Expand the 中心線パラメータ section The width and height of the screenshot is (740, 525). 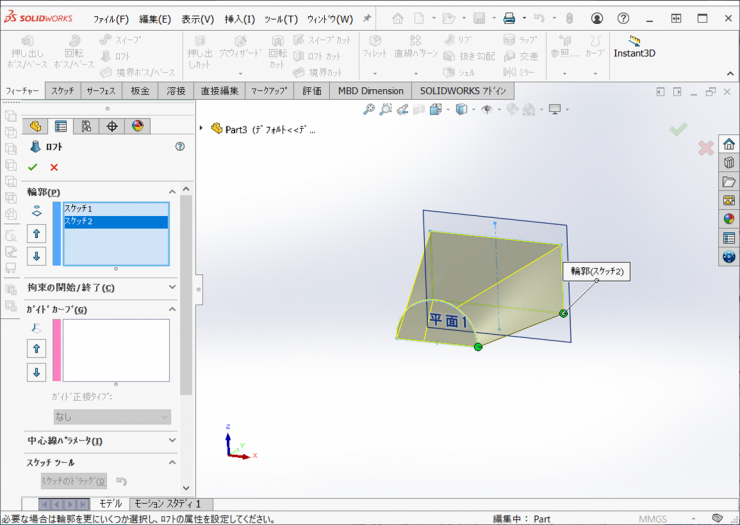(172, 440)
